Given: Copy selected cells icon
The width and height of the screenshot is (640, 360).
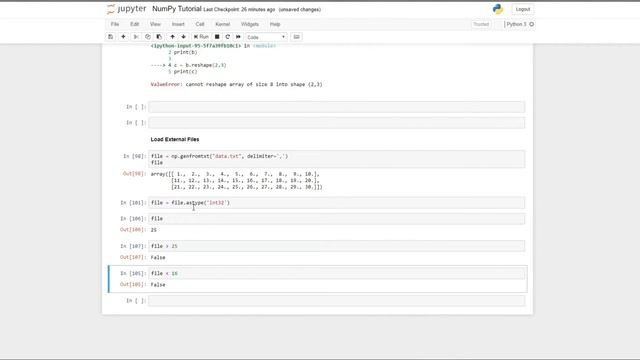Looking at the screenshot, I should coord(148,37).
